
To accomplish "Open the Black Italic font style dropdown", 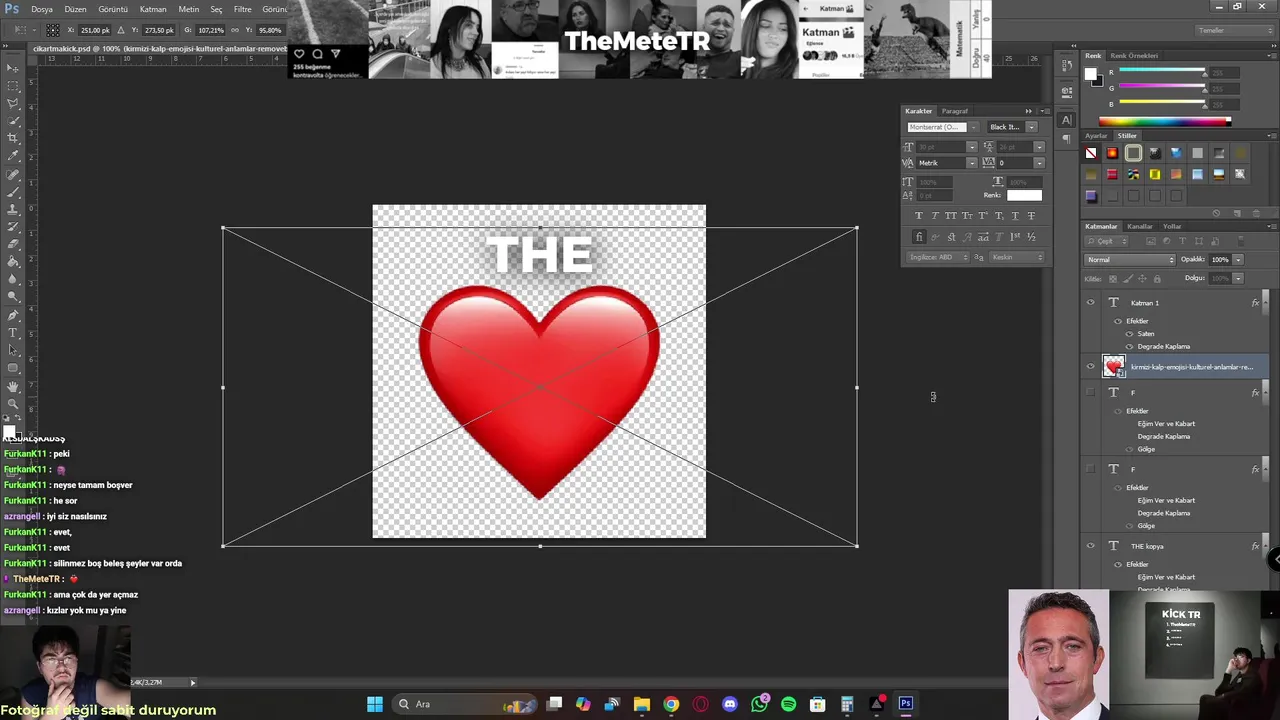I will click(1031, 127).
